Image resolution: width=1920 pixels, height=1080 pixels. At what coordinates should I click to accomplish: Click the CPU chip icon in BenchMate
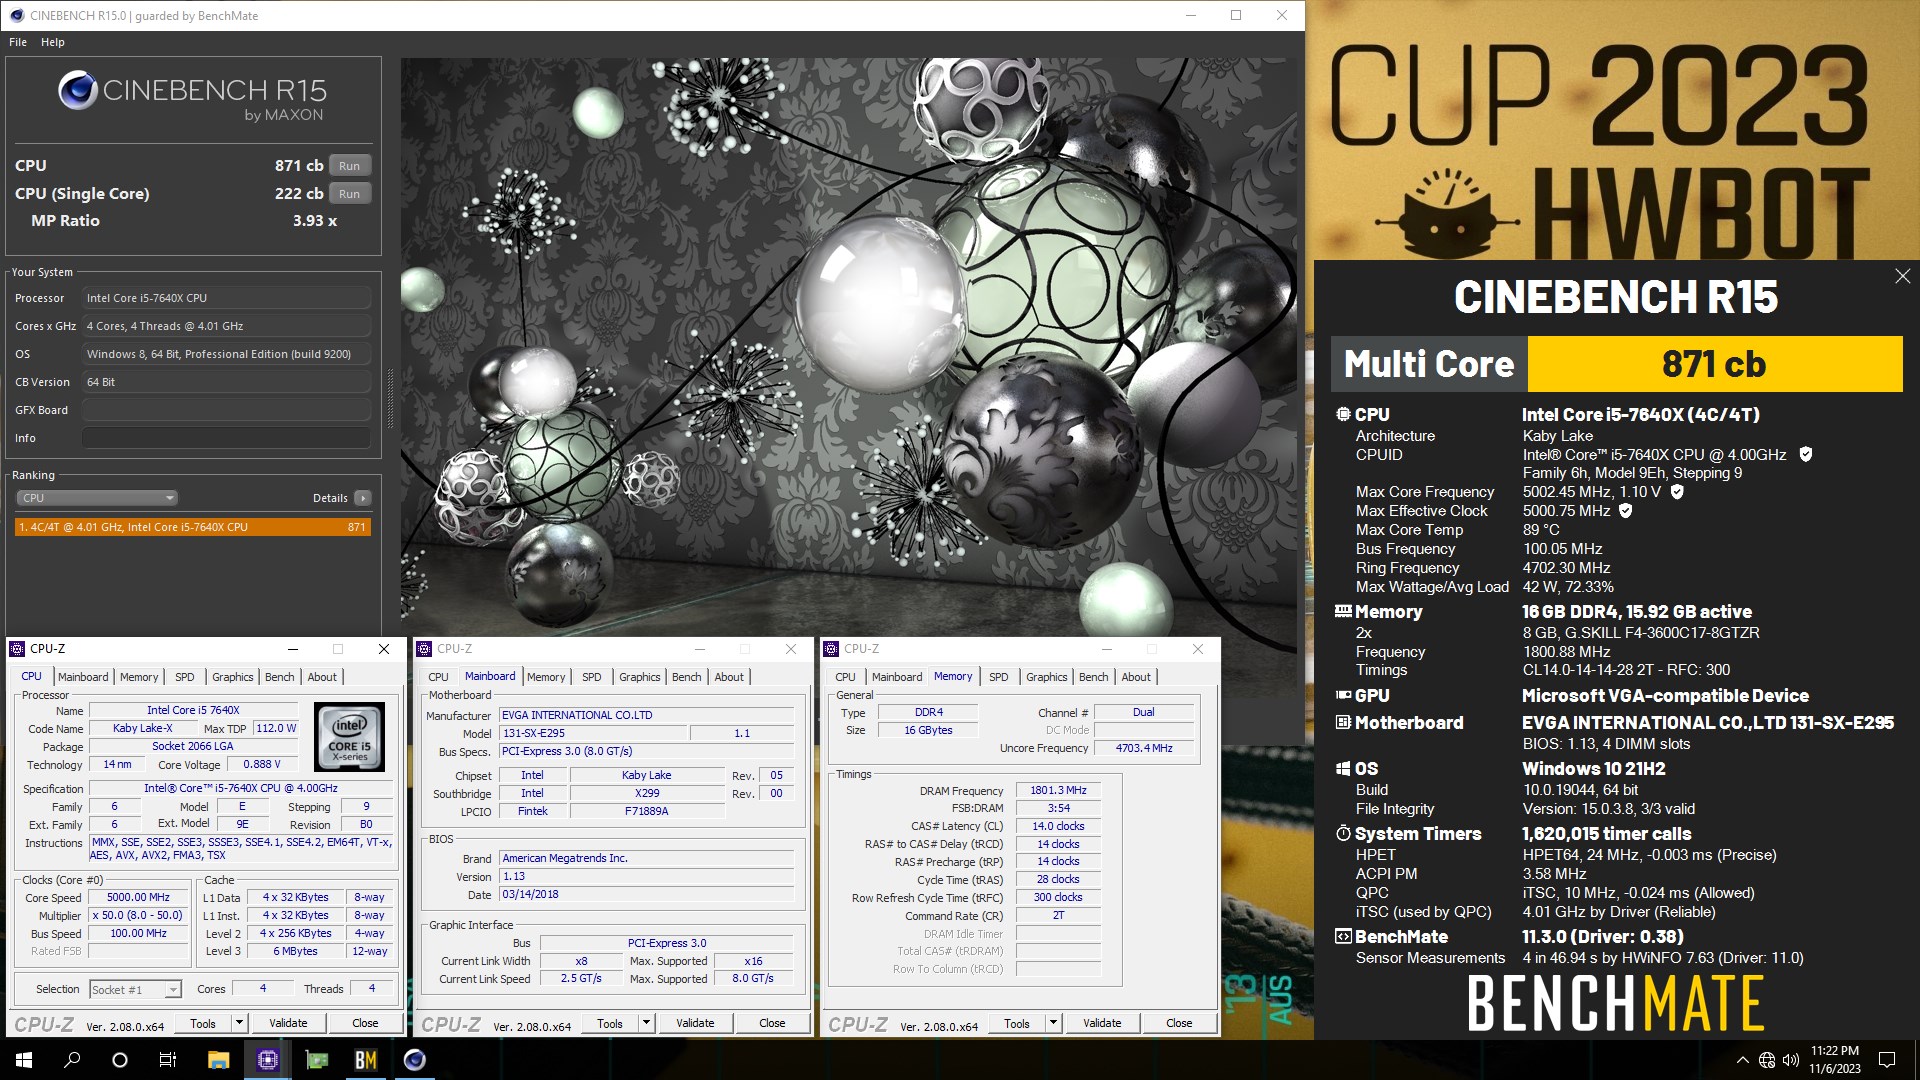point(1343,414)
